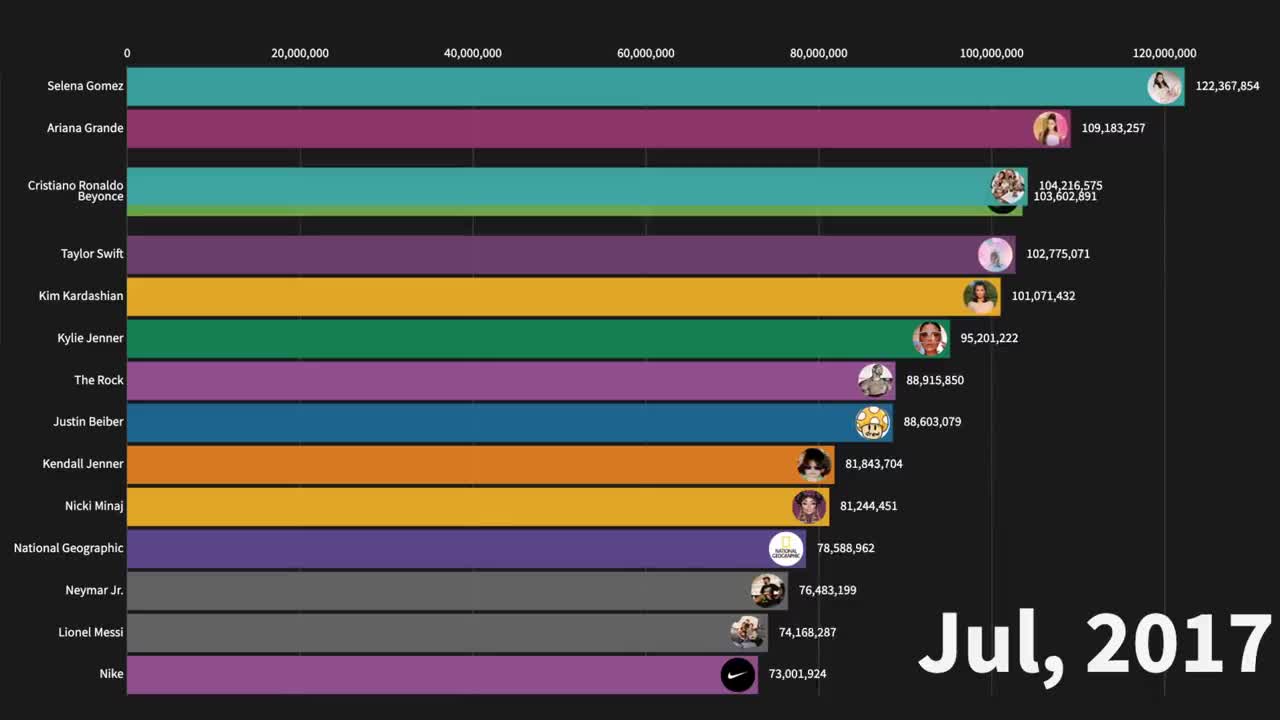
Task: Click the value 104,216,575
Action: (1070, 185)
